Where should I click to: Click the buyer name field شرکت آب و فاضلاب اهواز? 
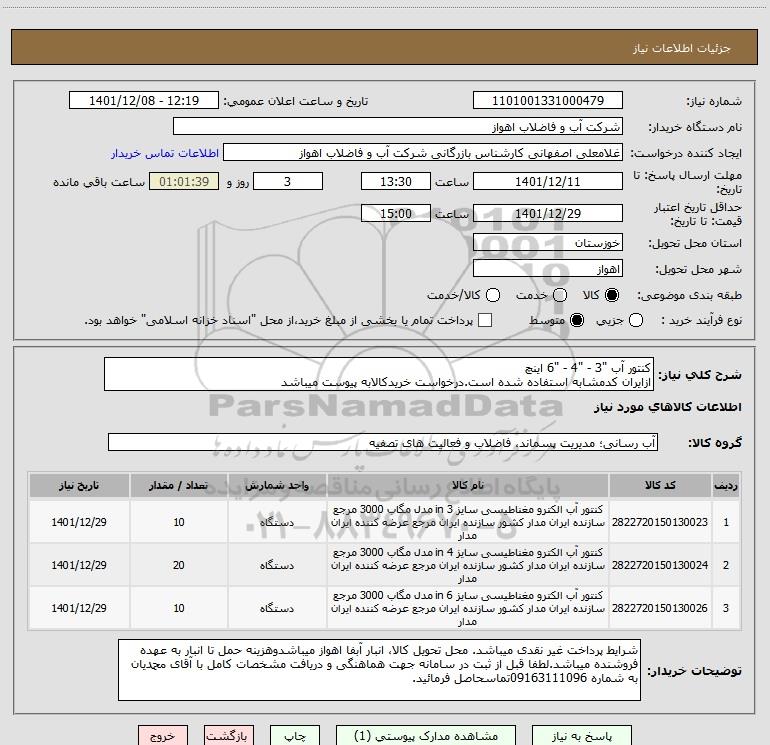398,127
